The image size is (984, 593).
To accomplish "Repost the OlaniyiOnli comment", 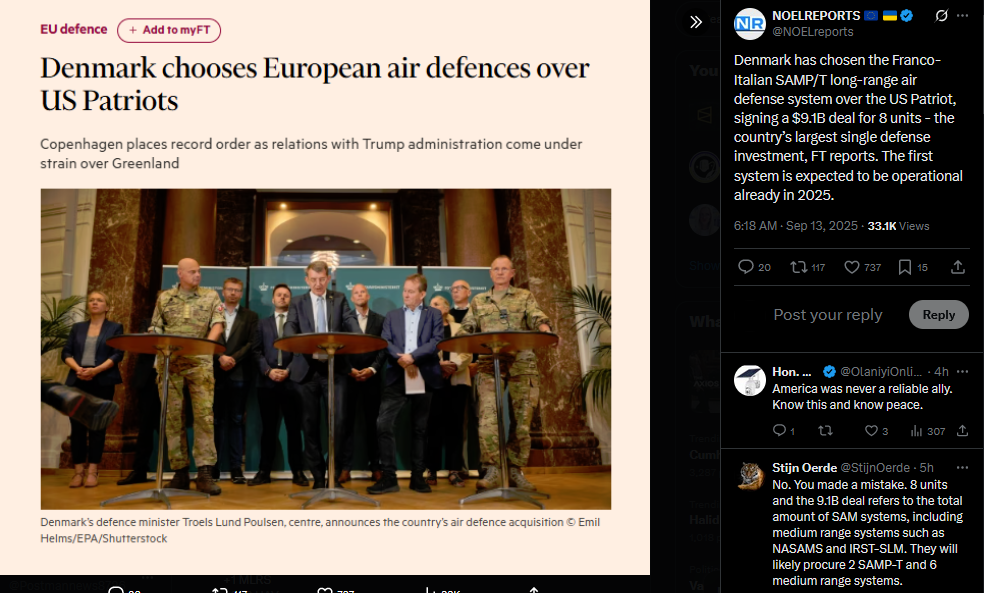I will point(825,430).
